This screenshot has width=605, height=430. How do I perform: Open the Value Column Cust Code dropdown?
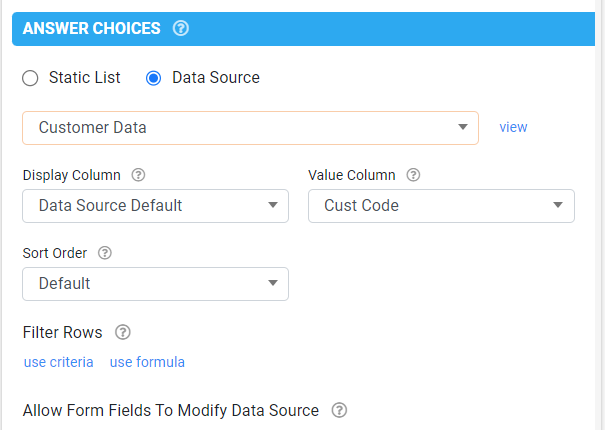tap(441, 206)
